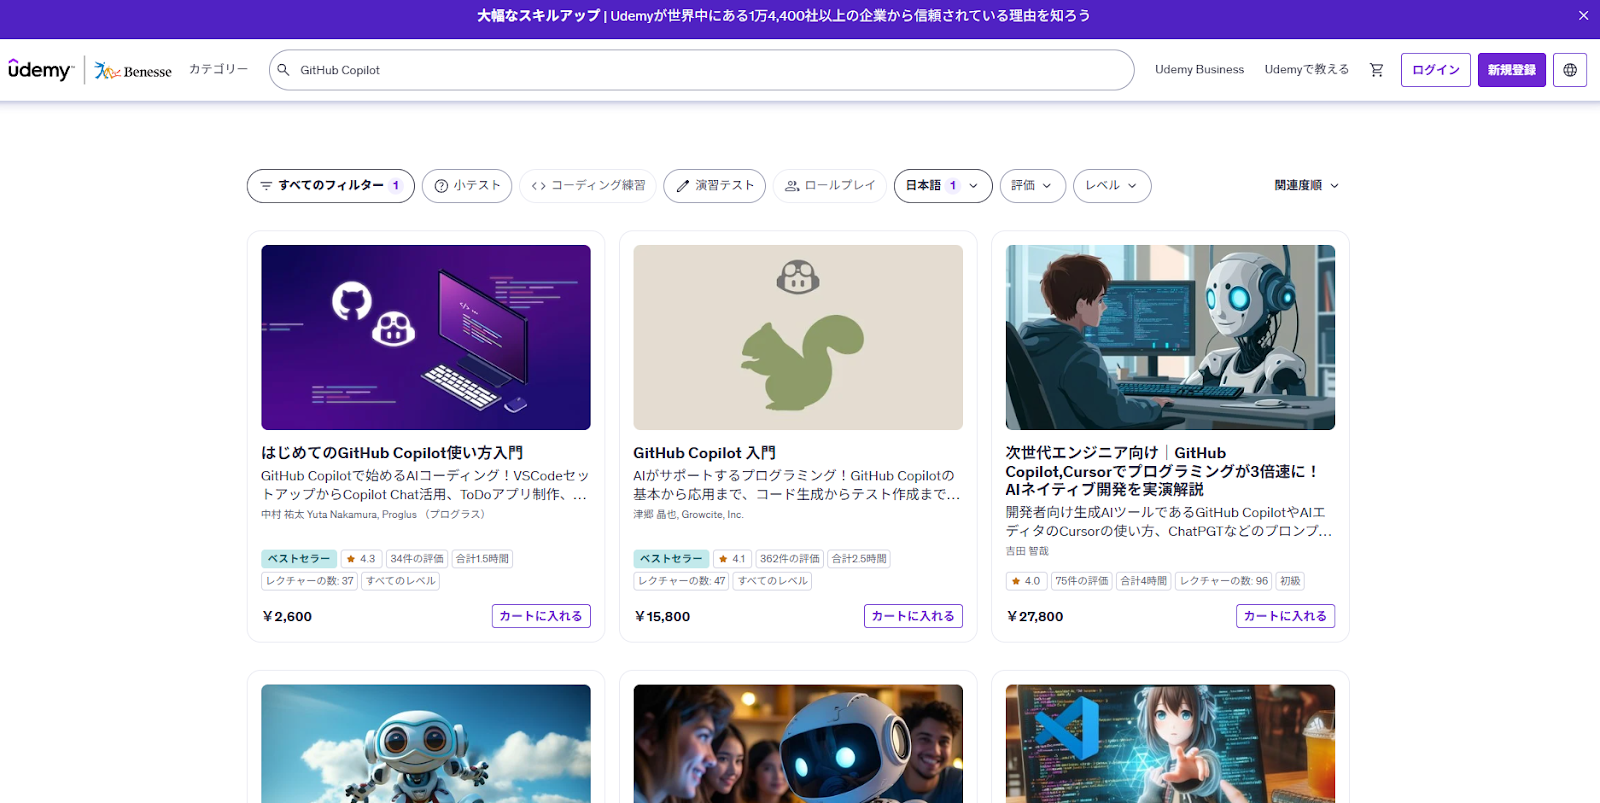Click instructor 中村 祐太 Yuta Nakamura text

pyautogui.click(x=321, y=515)
